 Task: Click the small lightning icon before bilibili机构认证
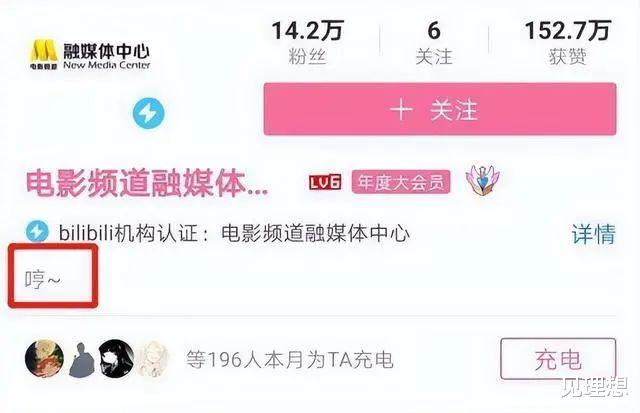37,232
